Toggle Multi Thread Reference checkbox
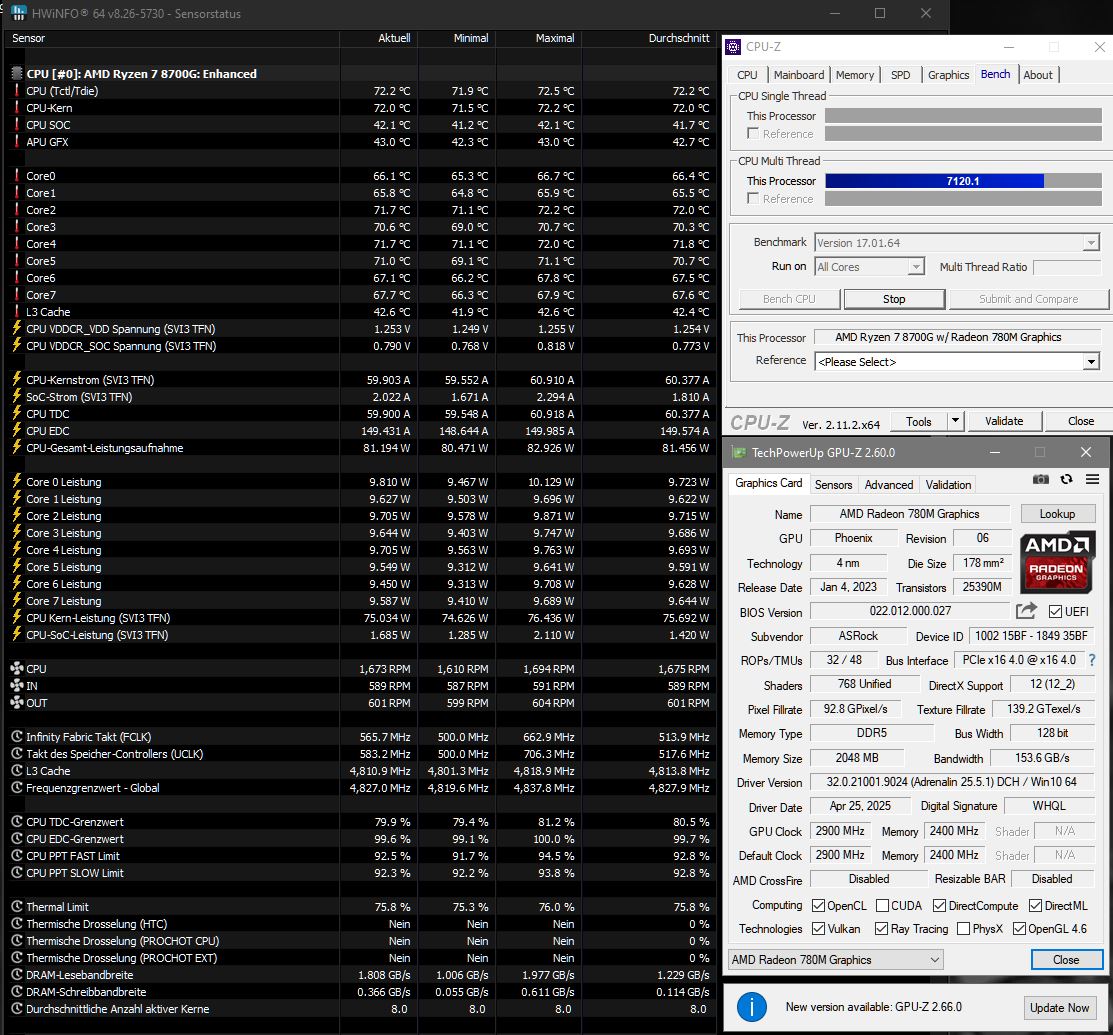Viewport: 1113px width, 1035px height. [x=753, y=198]
